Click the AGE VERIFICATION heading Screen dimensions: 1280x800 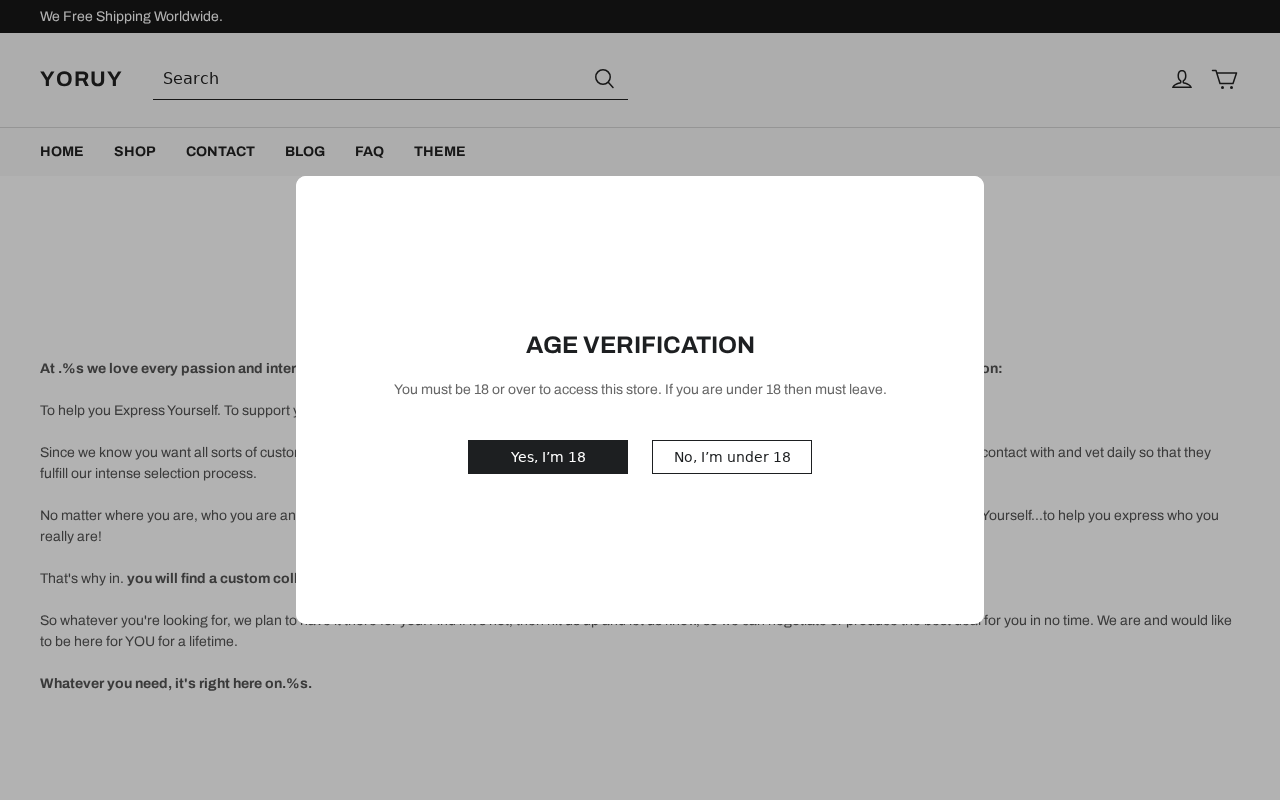tap(640, 345)
